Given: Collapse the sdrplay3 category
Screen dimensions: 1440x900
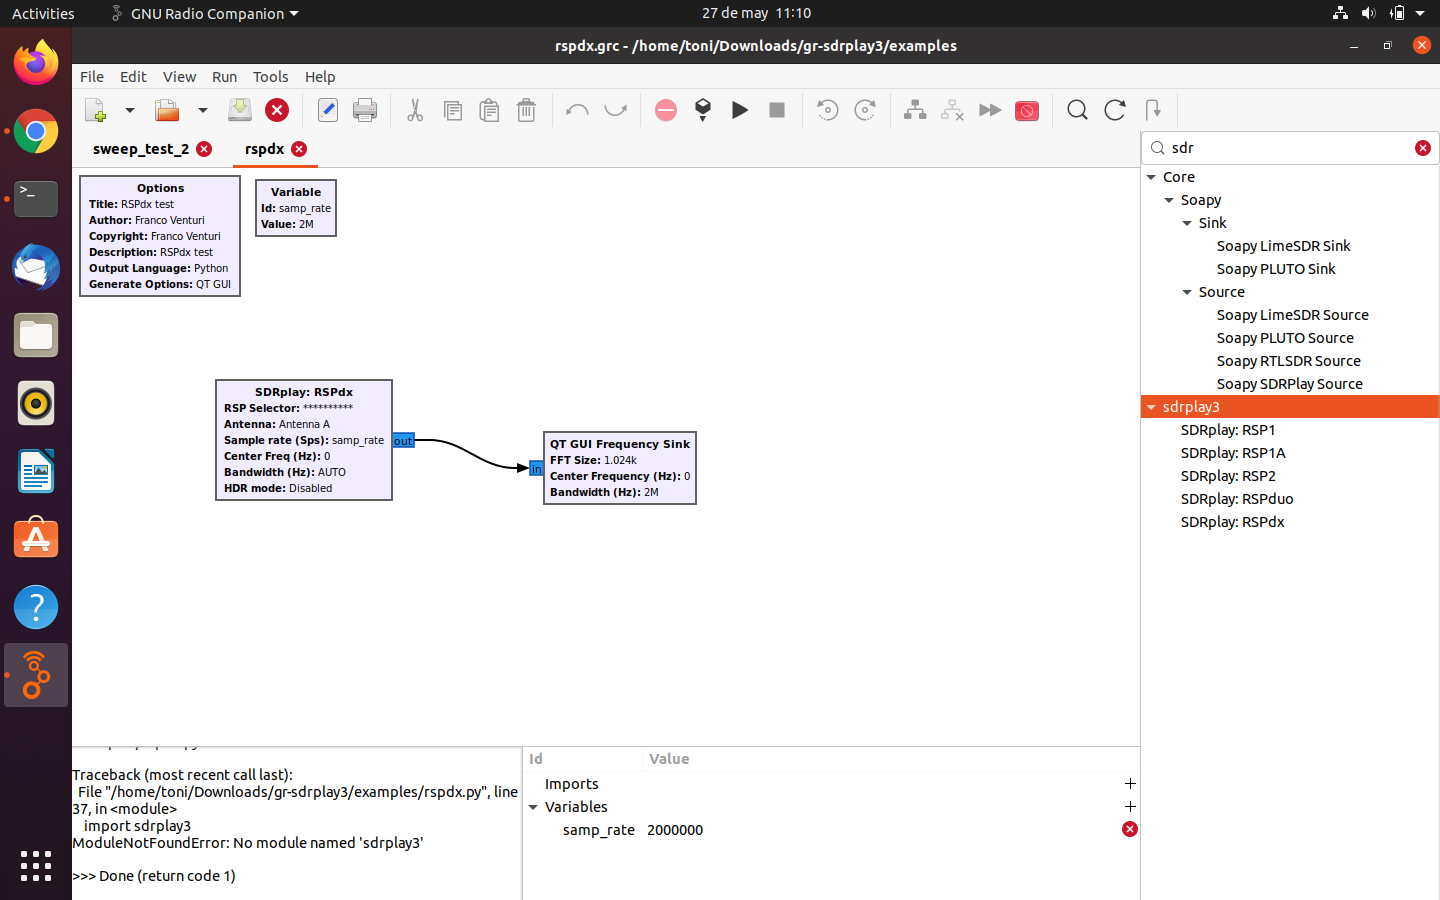Looking at the screenshot, I should pos(1152,407).
